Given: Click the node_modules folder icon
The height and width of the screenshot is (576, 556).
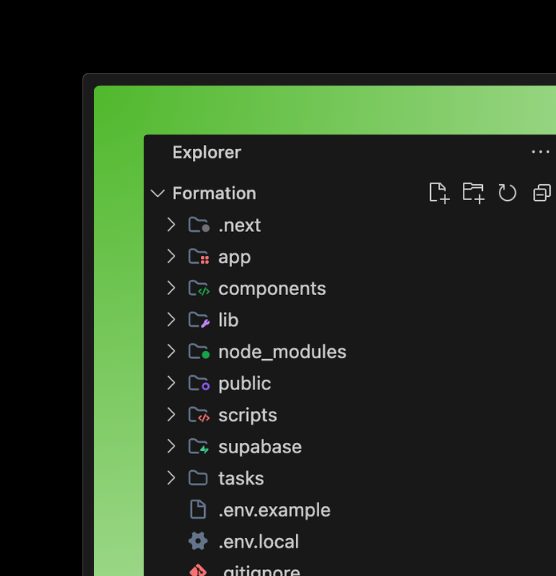Looking at the screenshot, I should coord(199,352).
